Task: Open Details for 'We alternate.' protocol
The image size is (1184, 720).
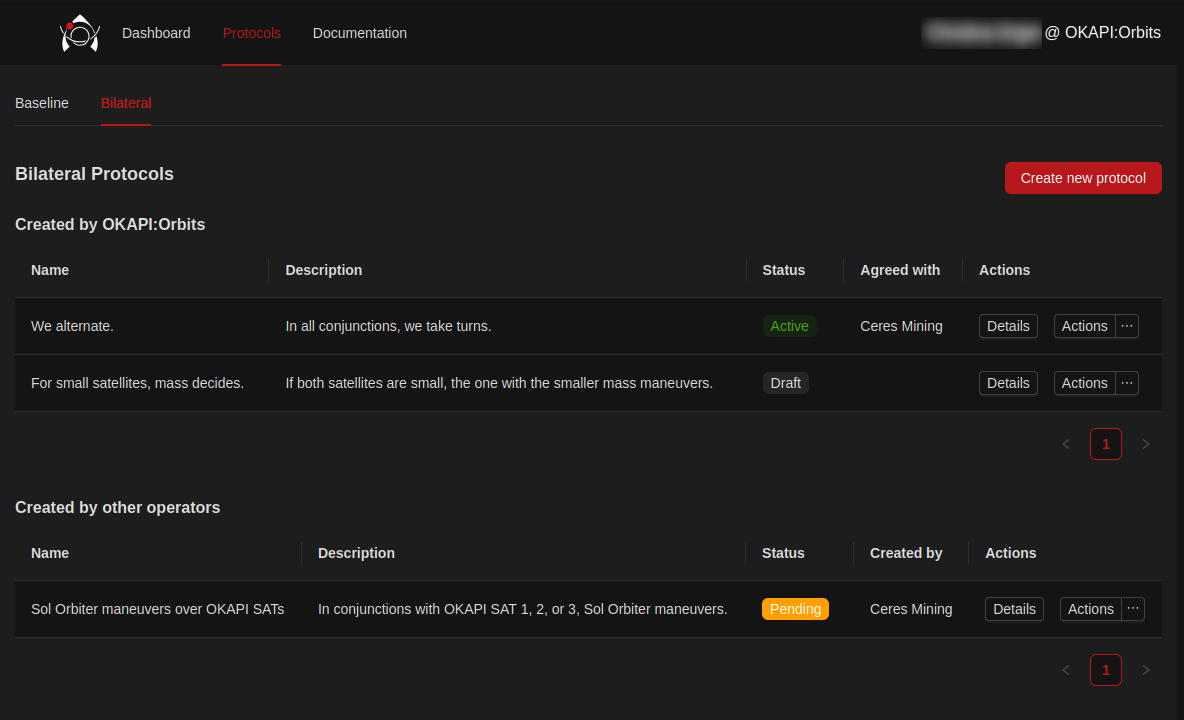Action: (1008, 326)
